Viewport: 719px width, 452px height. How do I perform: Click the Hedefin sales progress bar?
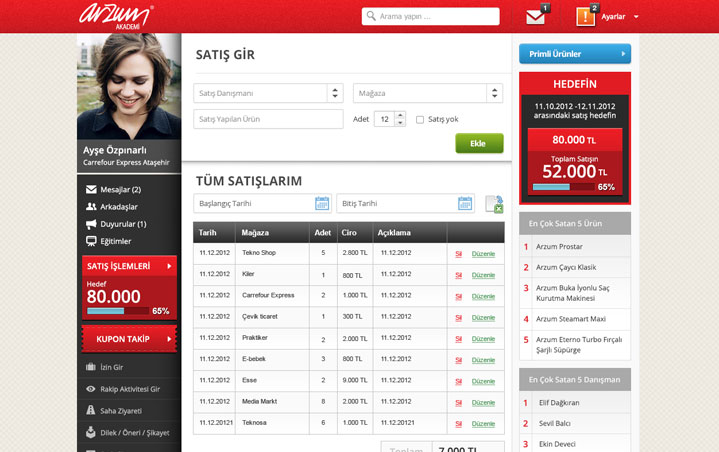pos(565,186)
